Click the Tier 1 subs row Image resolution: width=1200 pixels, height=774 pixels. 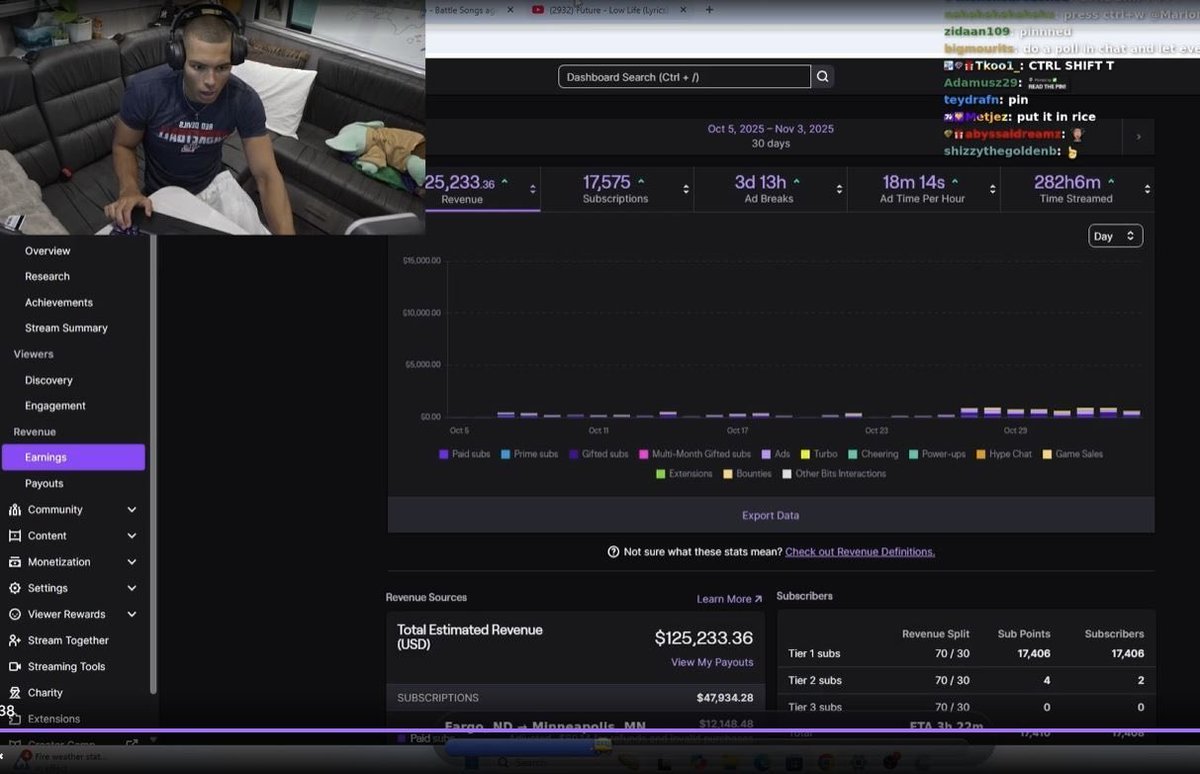pyautogui.click(x=966, y=654)
